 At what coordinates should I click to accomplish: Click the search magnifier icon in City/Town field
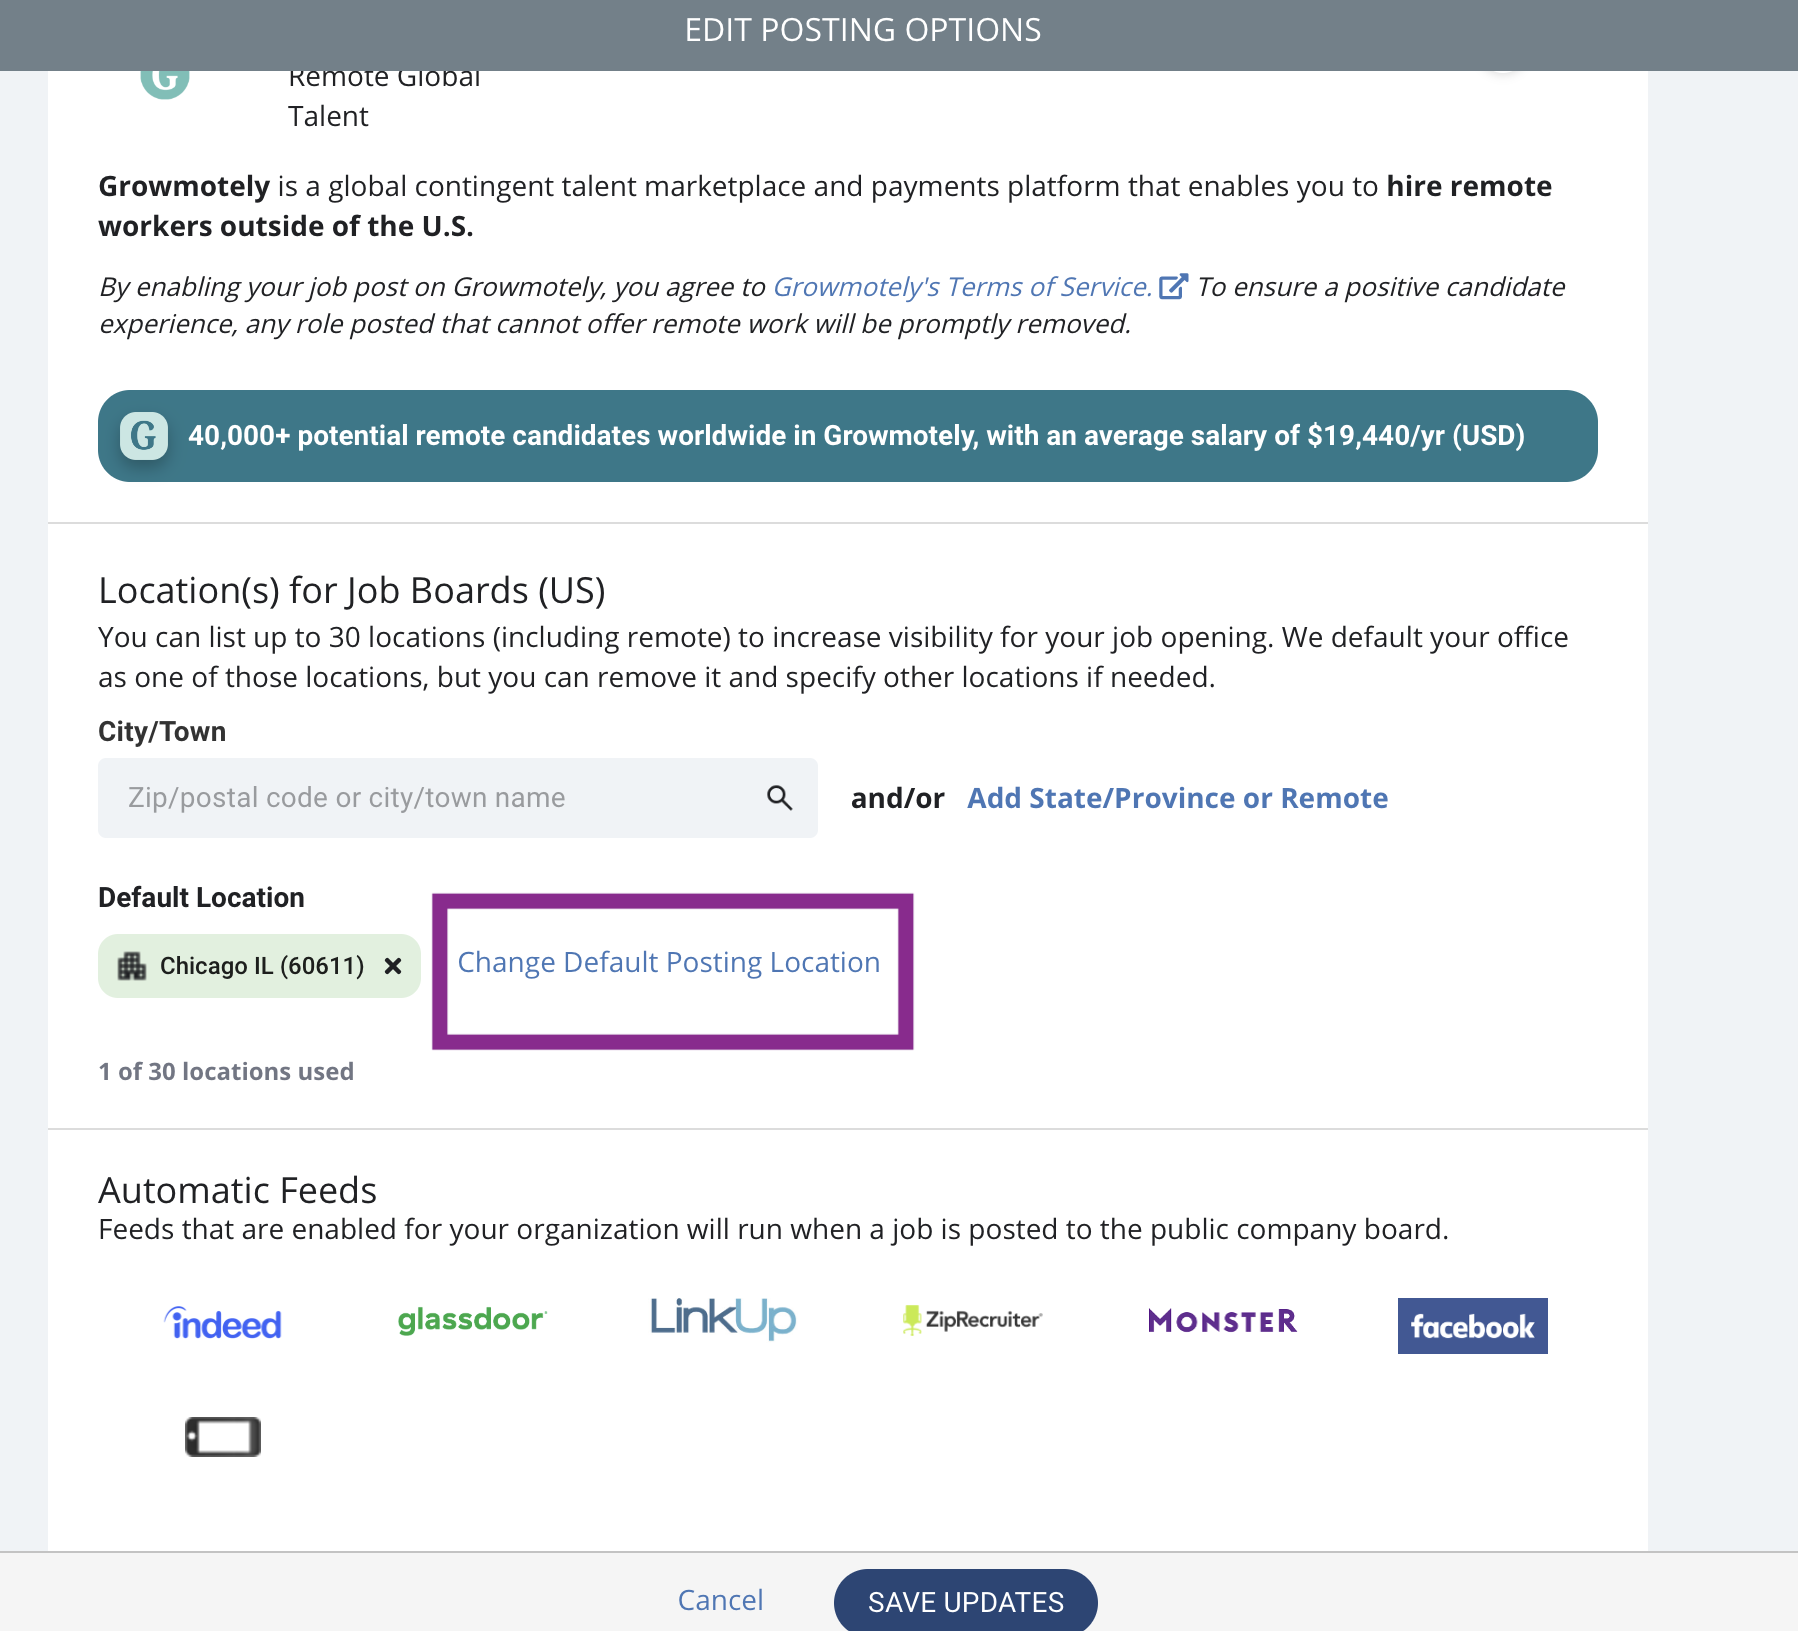coord(779,797)
